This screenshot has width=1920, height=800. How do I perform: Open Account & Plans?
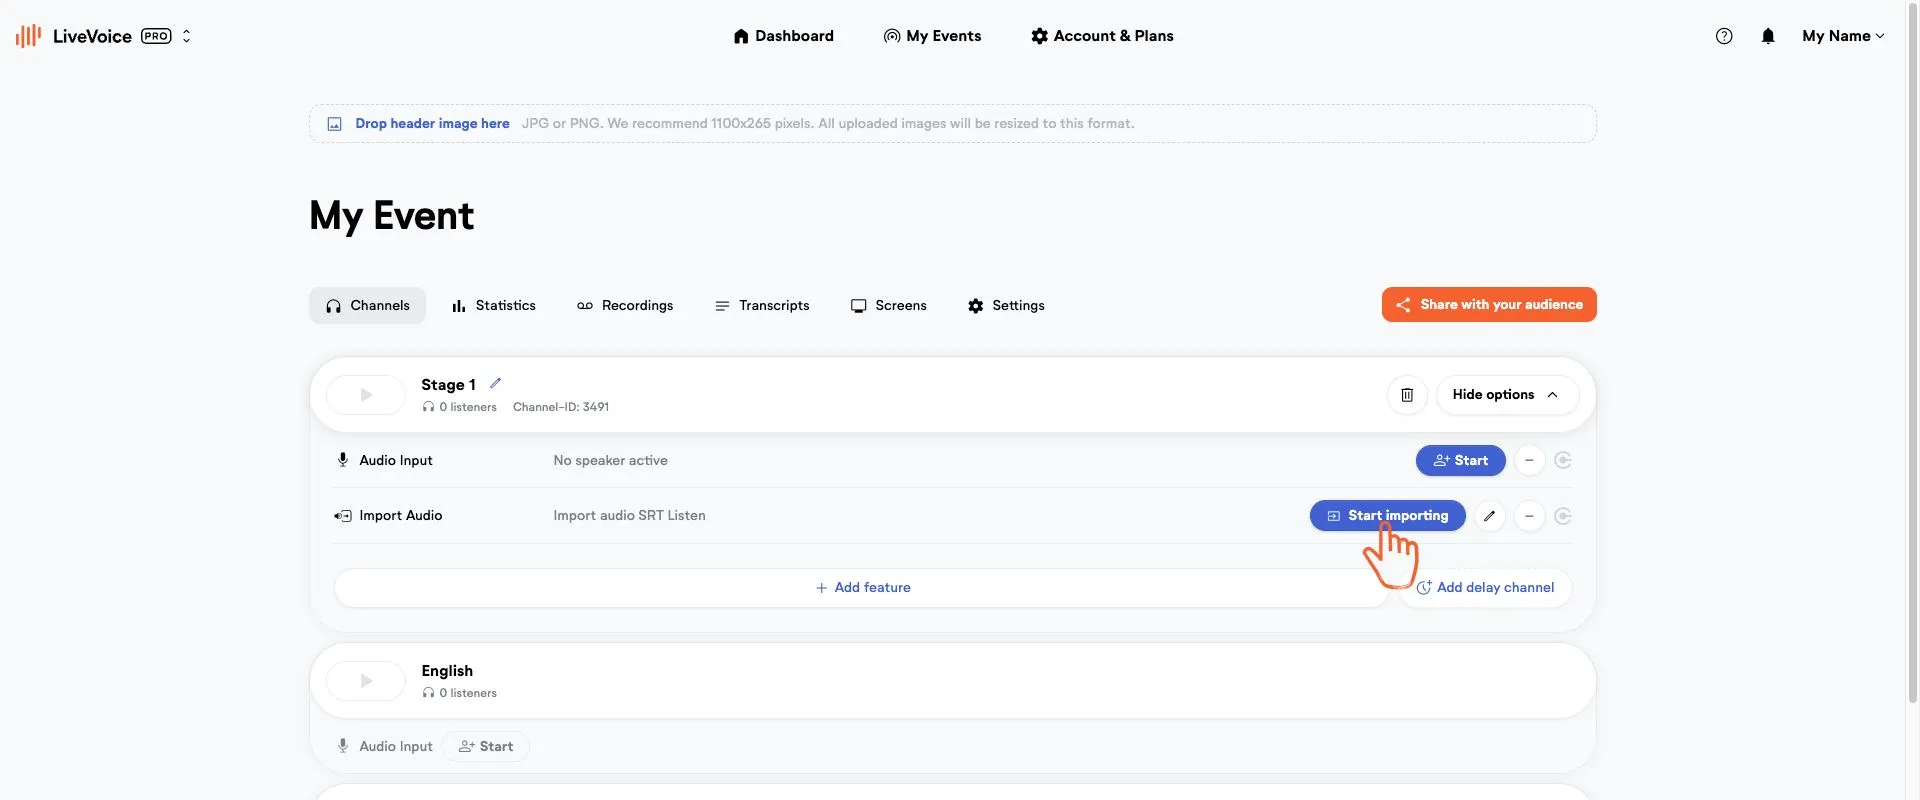point(1102,36)
